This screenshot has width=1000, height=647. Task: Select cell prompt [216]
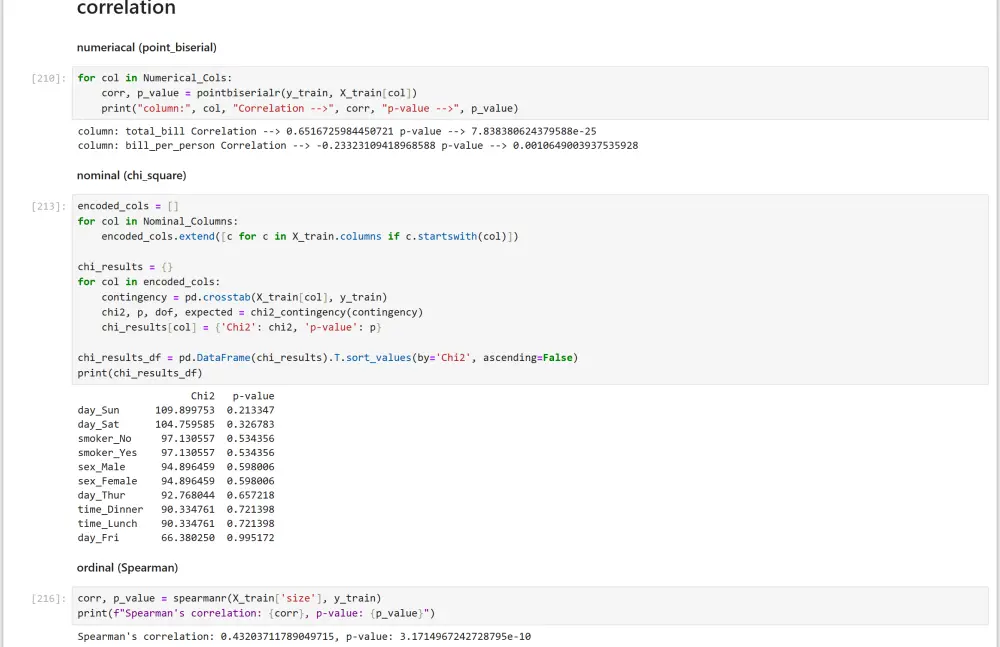tap(48, 599)
